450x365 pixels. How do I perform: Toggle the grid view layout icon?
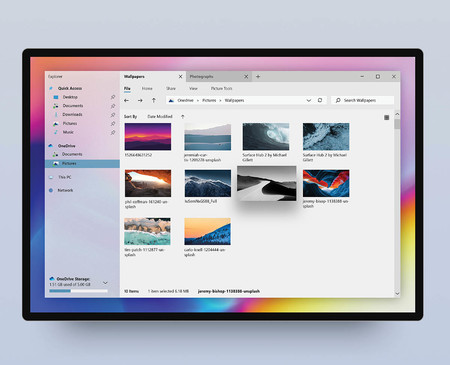point(386,117)
